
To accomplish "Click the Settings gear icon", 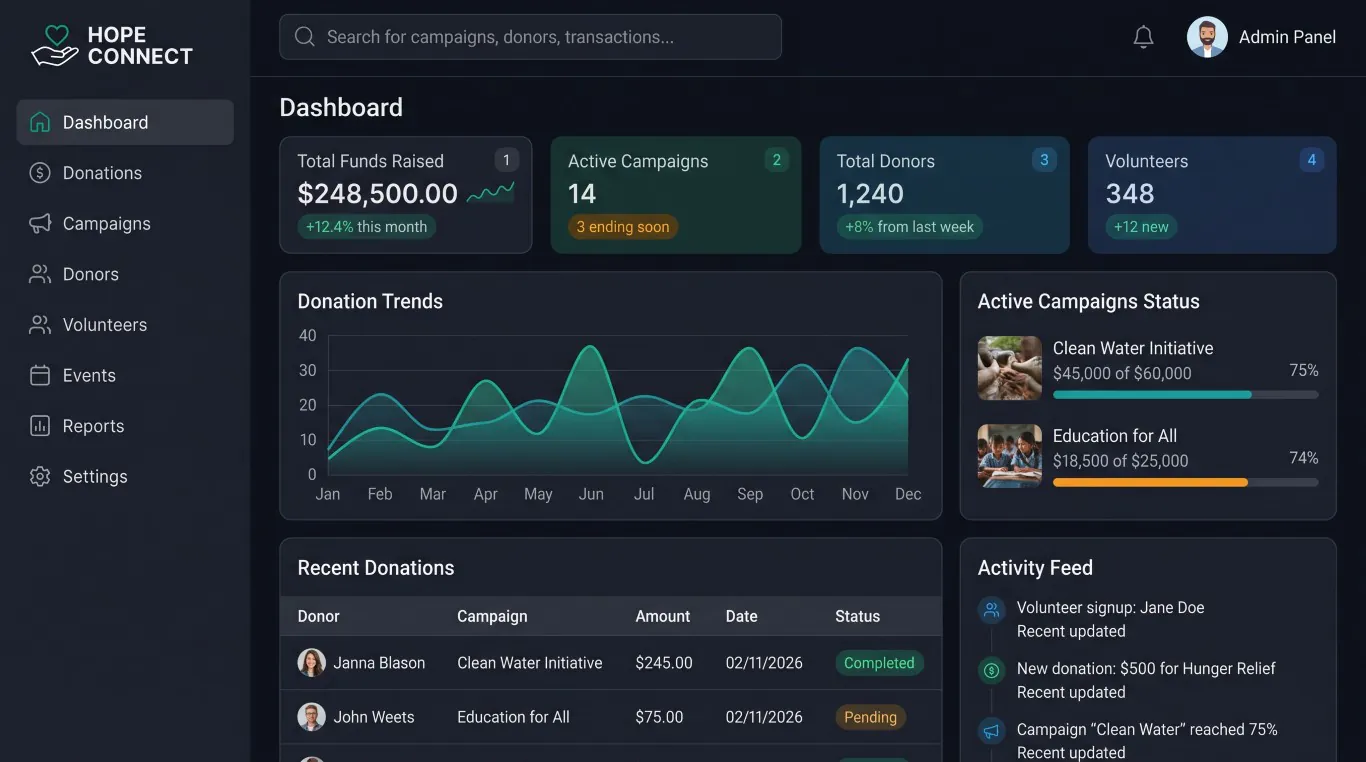I will 40,476.
